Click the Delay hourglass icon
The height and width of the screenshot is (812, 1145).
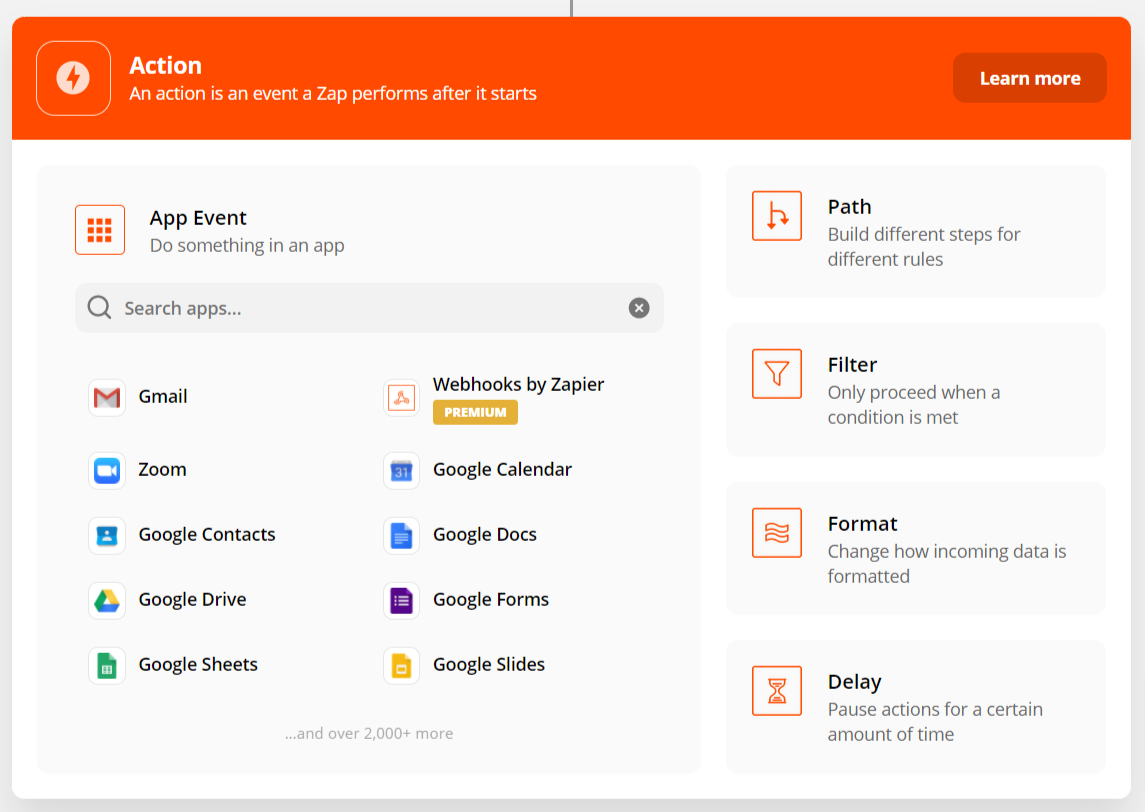(777, 691)
